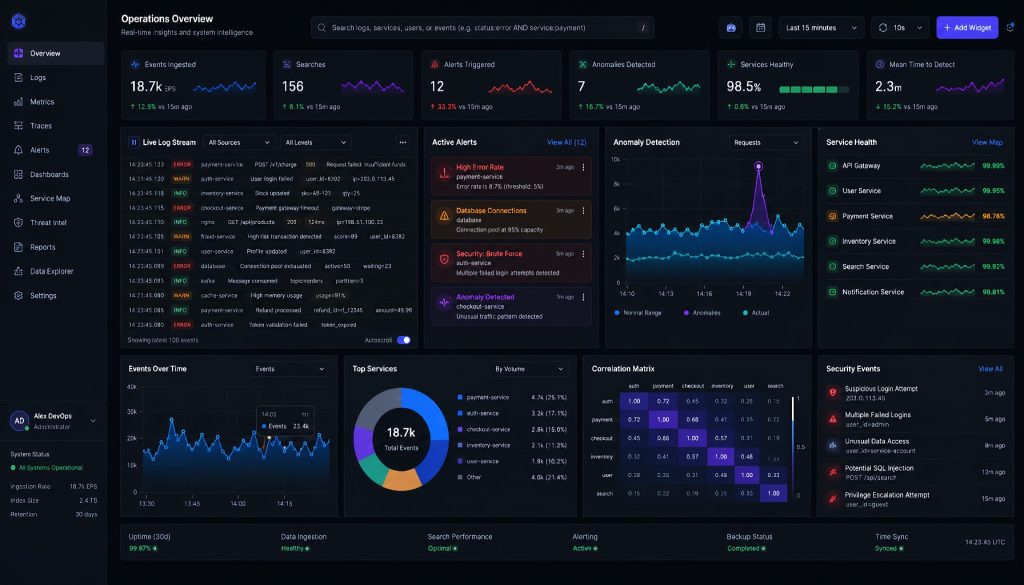Open options for Security: Brute Force alert
1024x585 pixels.
tap(583, 254)
